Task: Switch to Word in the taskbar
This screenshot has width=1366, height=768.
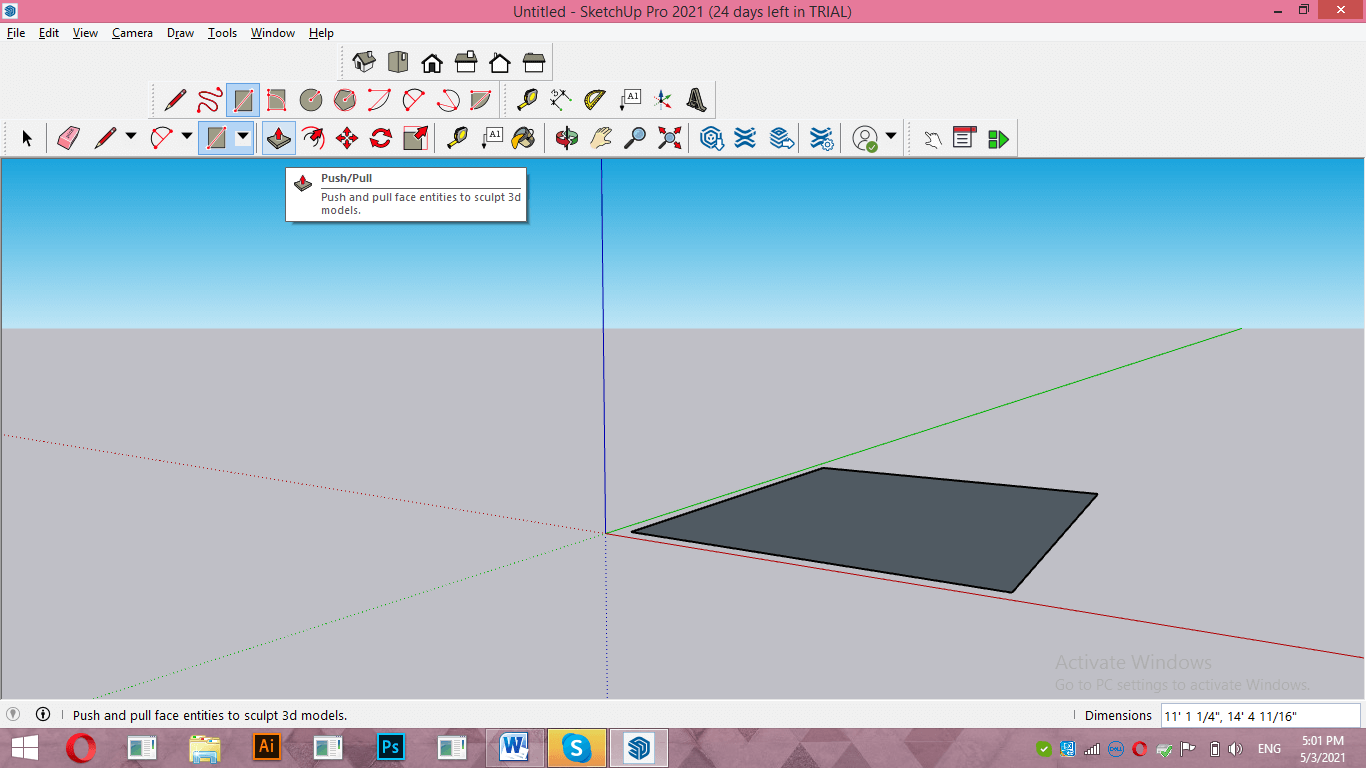Action: point(514,747)
